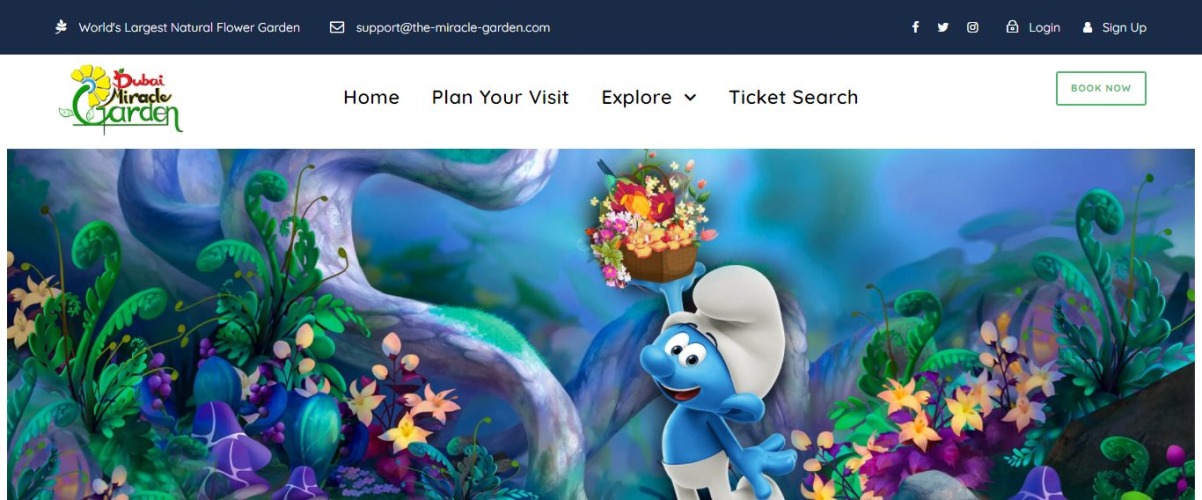The image size is (1202, 500).
Task: Click the Sign Up link
Action: (1124, 28)
